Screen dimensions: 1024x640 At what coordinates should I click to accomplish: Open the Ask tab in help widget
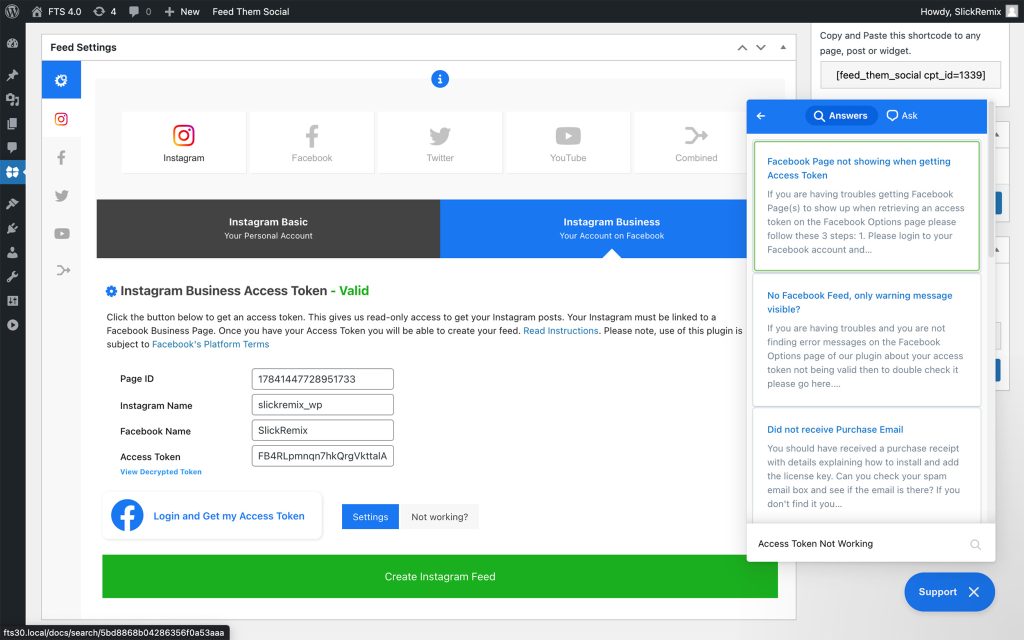click(902, 116)
